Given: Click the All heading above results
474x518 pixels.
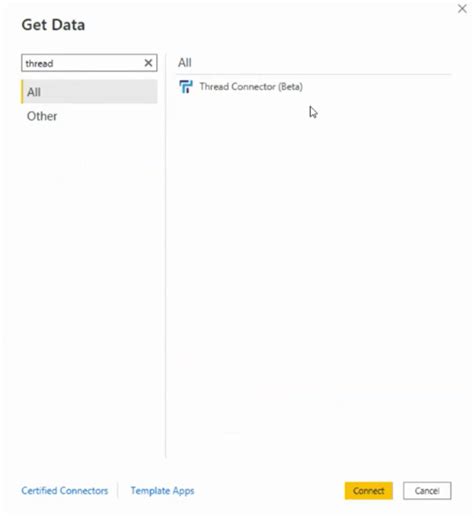Looking at the screenshot, I should pyautogui.click(x=185, y=62).
